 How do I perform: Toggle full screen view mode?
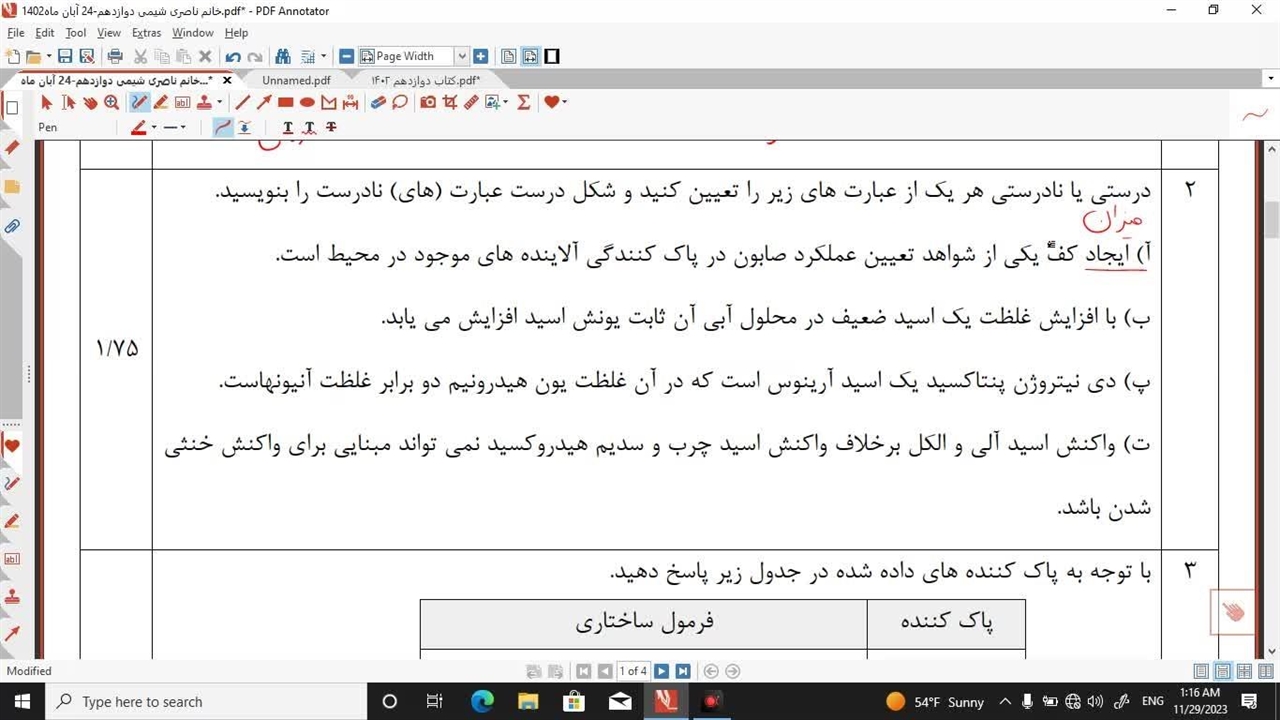coord(551,57)
